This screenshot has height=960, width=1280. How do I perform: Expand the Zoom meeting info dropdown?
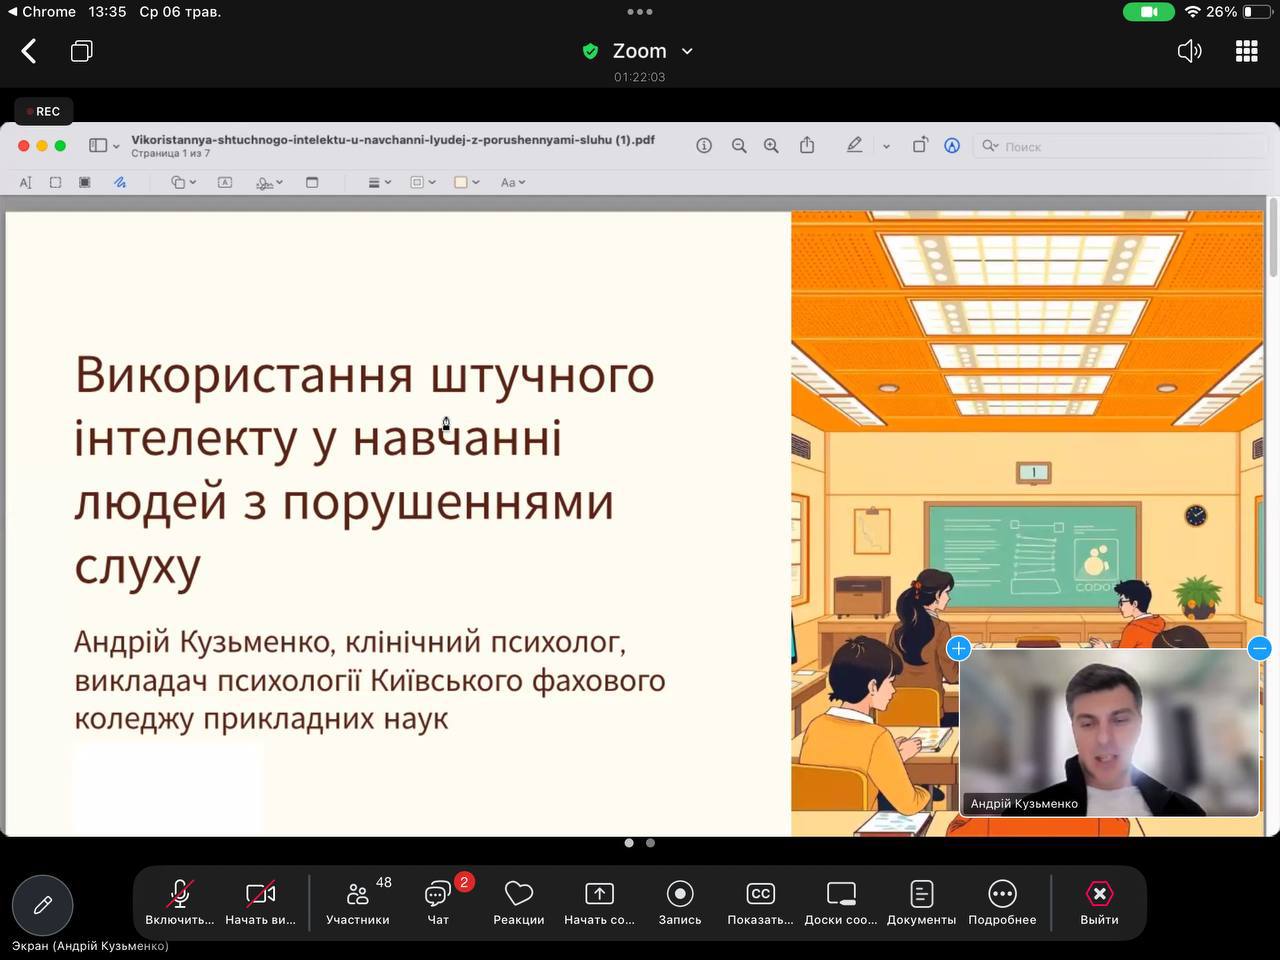coord(687,51)
